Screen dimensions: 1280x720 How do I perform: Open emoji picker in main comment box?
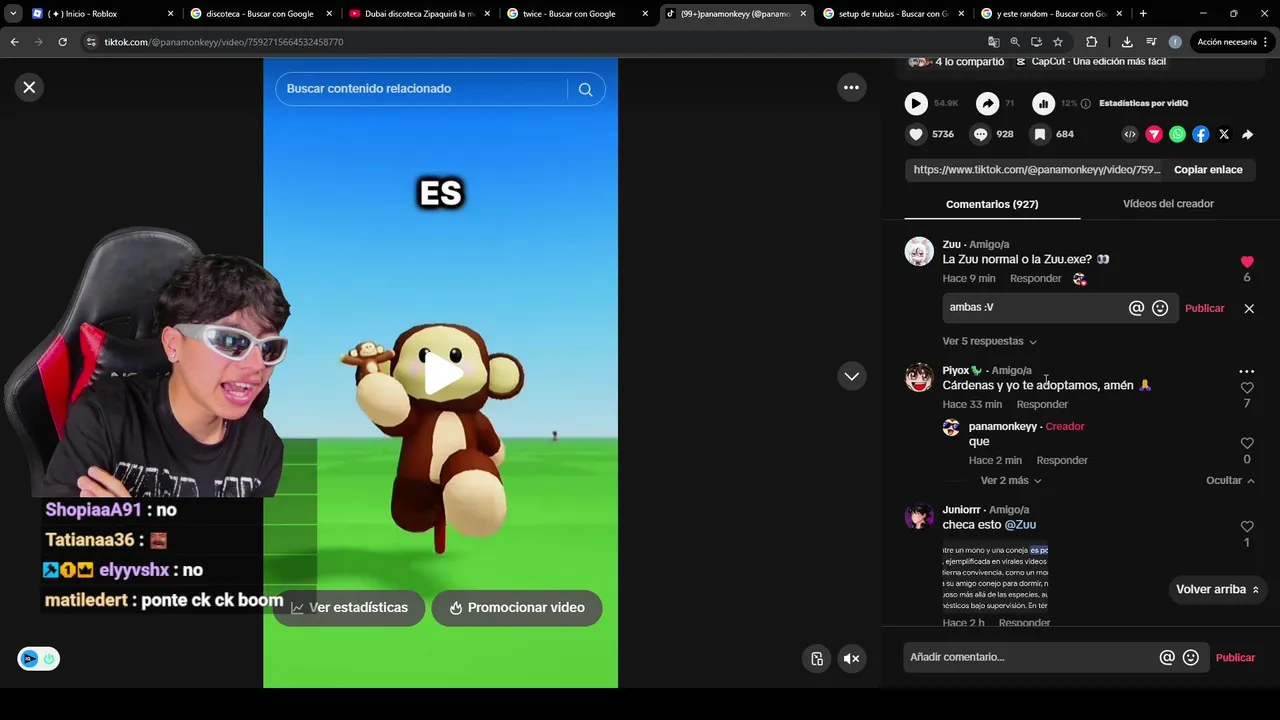click(1190, 658)
